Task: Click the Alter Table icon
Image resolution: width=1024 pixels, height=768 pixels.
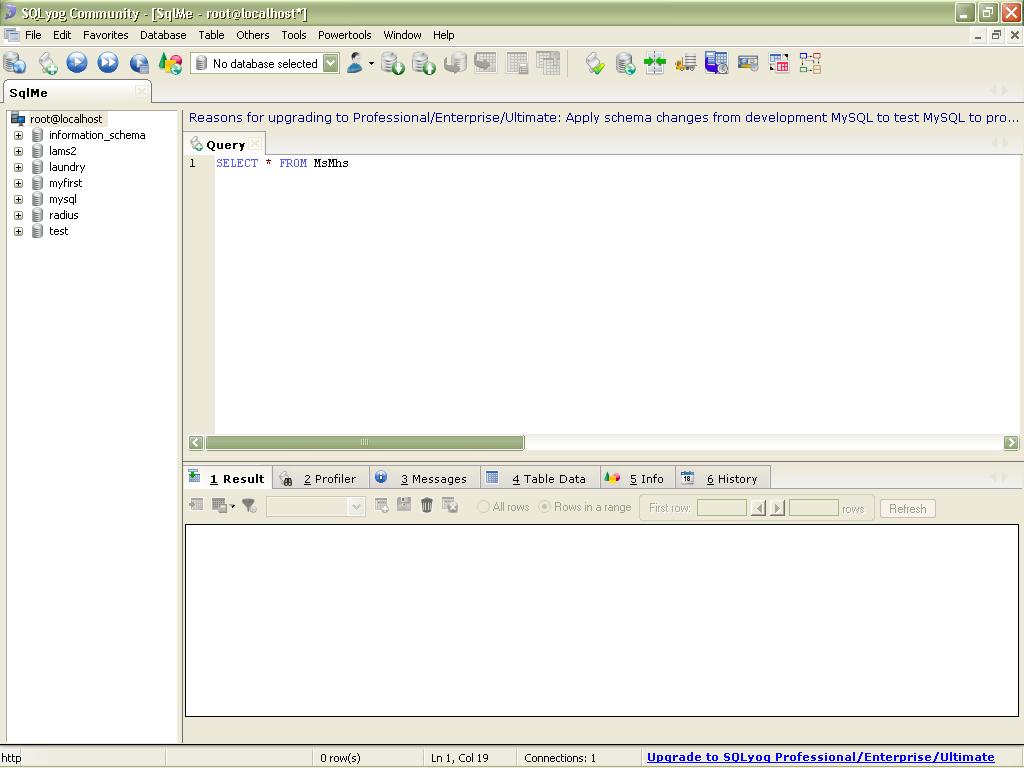Action: (x=517, y=63)
